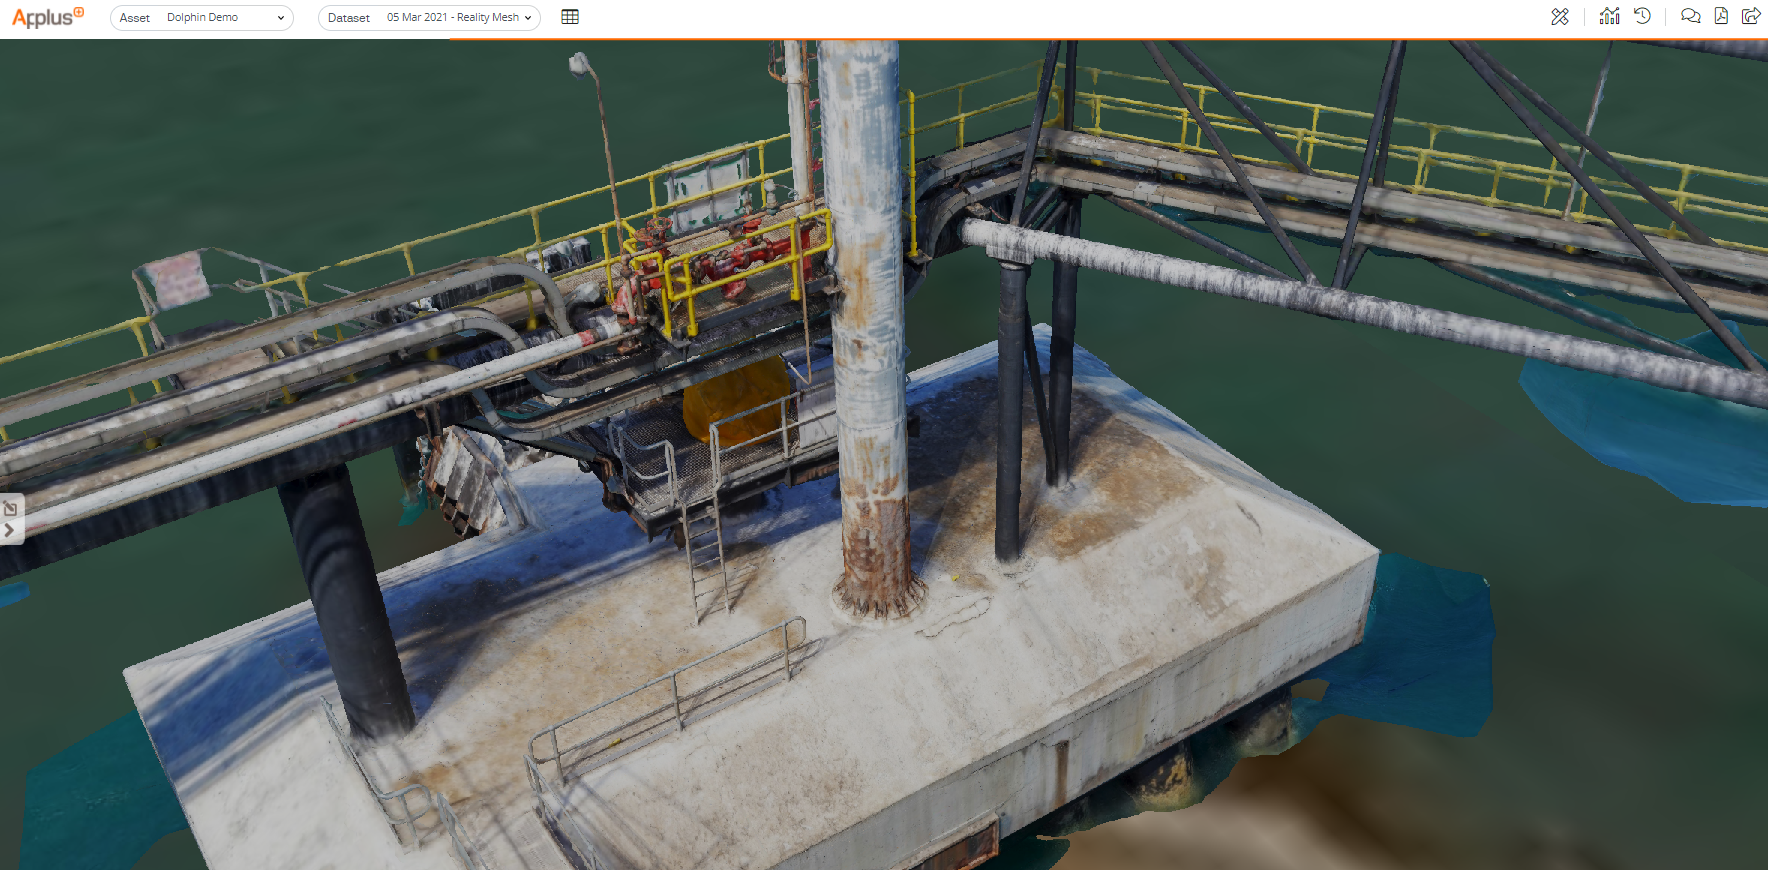Open the Dataset dropdown 05 Mar 2021
The height and width of the screenshot is (870, 1768).
[x=429, y=18]
